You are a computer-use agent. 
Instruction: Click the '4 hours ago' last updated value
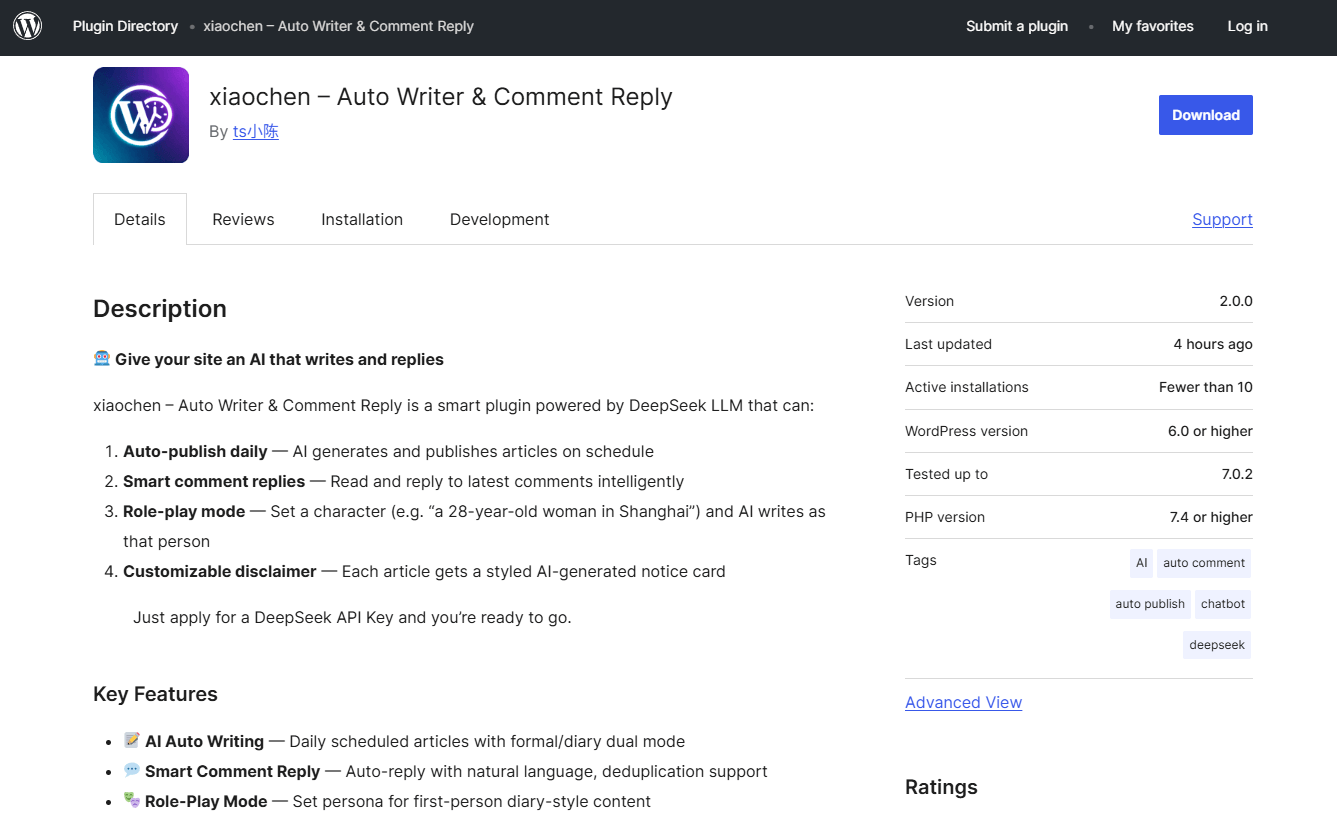1213,344
